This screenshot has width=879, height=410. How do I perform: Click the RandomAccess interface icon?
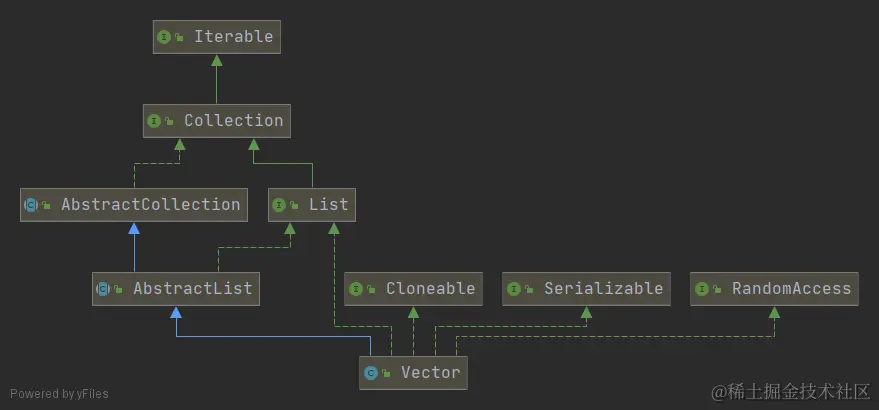point(701,289)
